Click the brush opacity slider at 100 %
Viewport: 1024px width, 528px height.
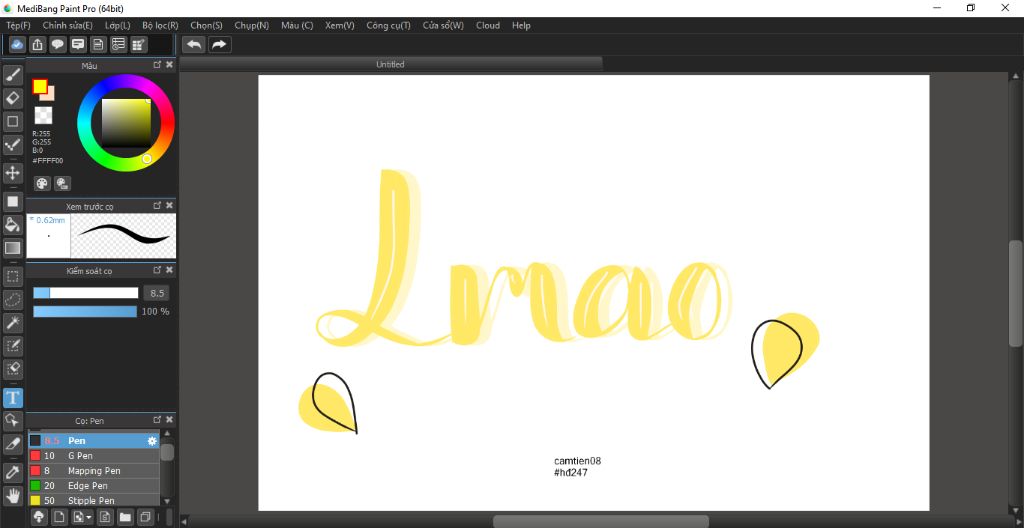click(x=85, y=311)
